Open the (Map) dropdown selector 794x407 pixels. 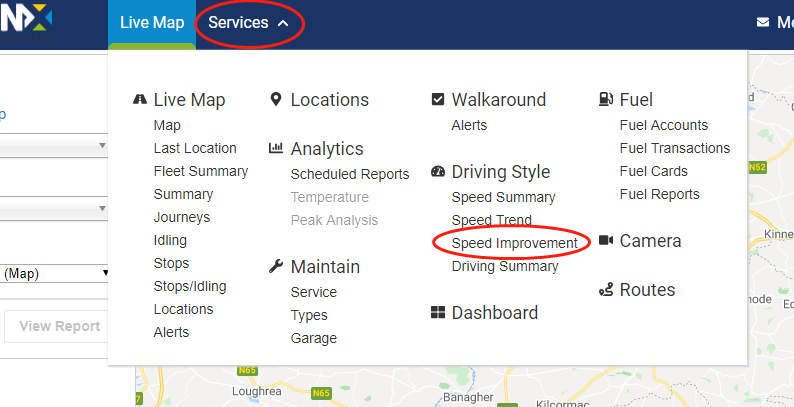(x=54, y=274)
